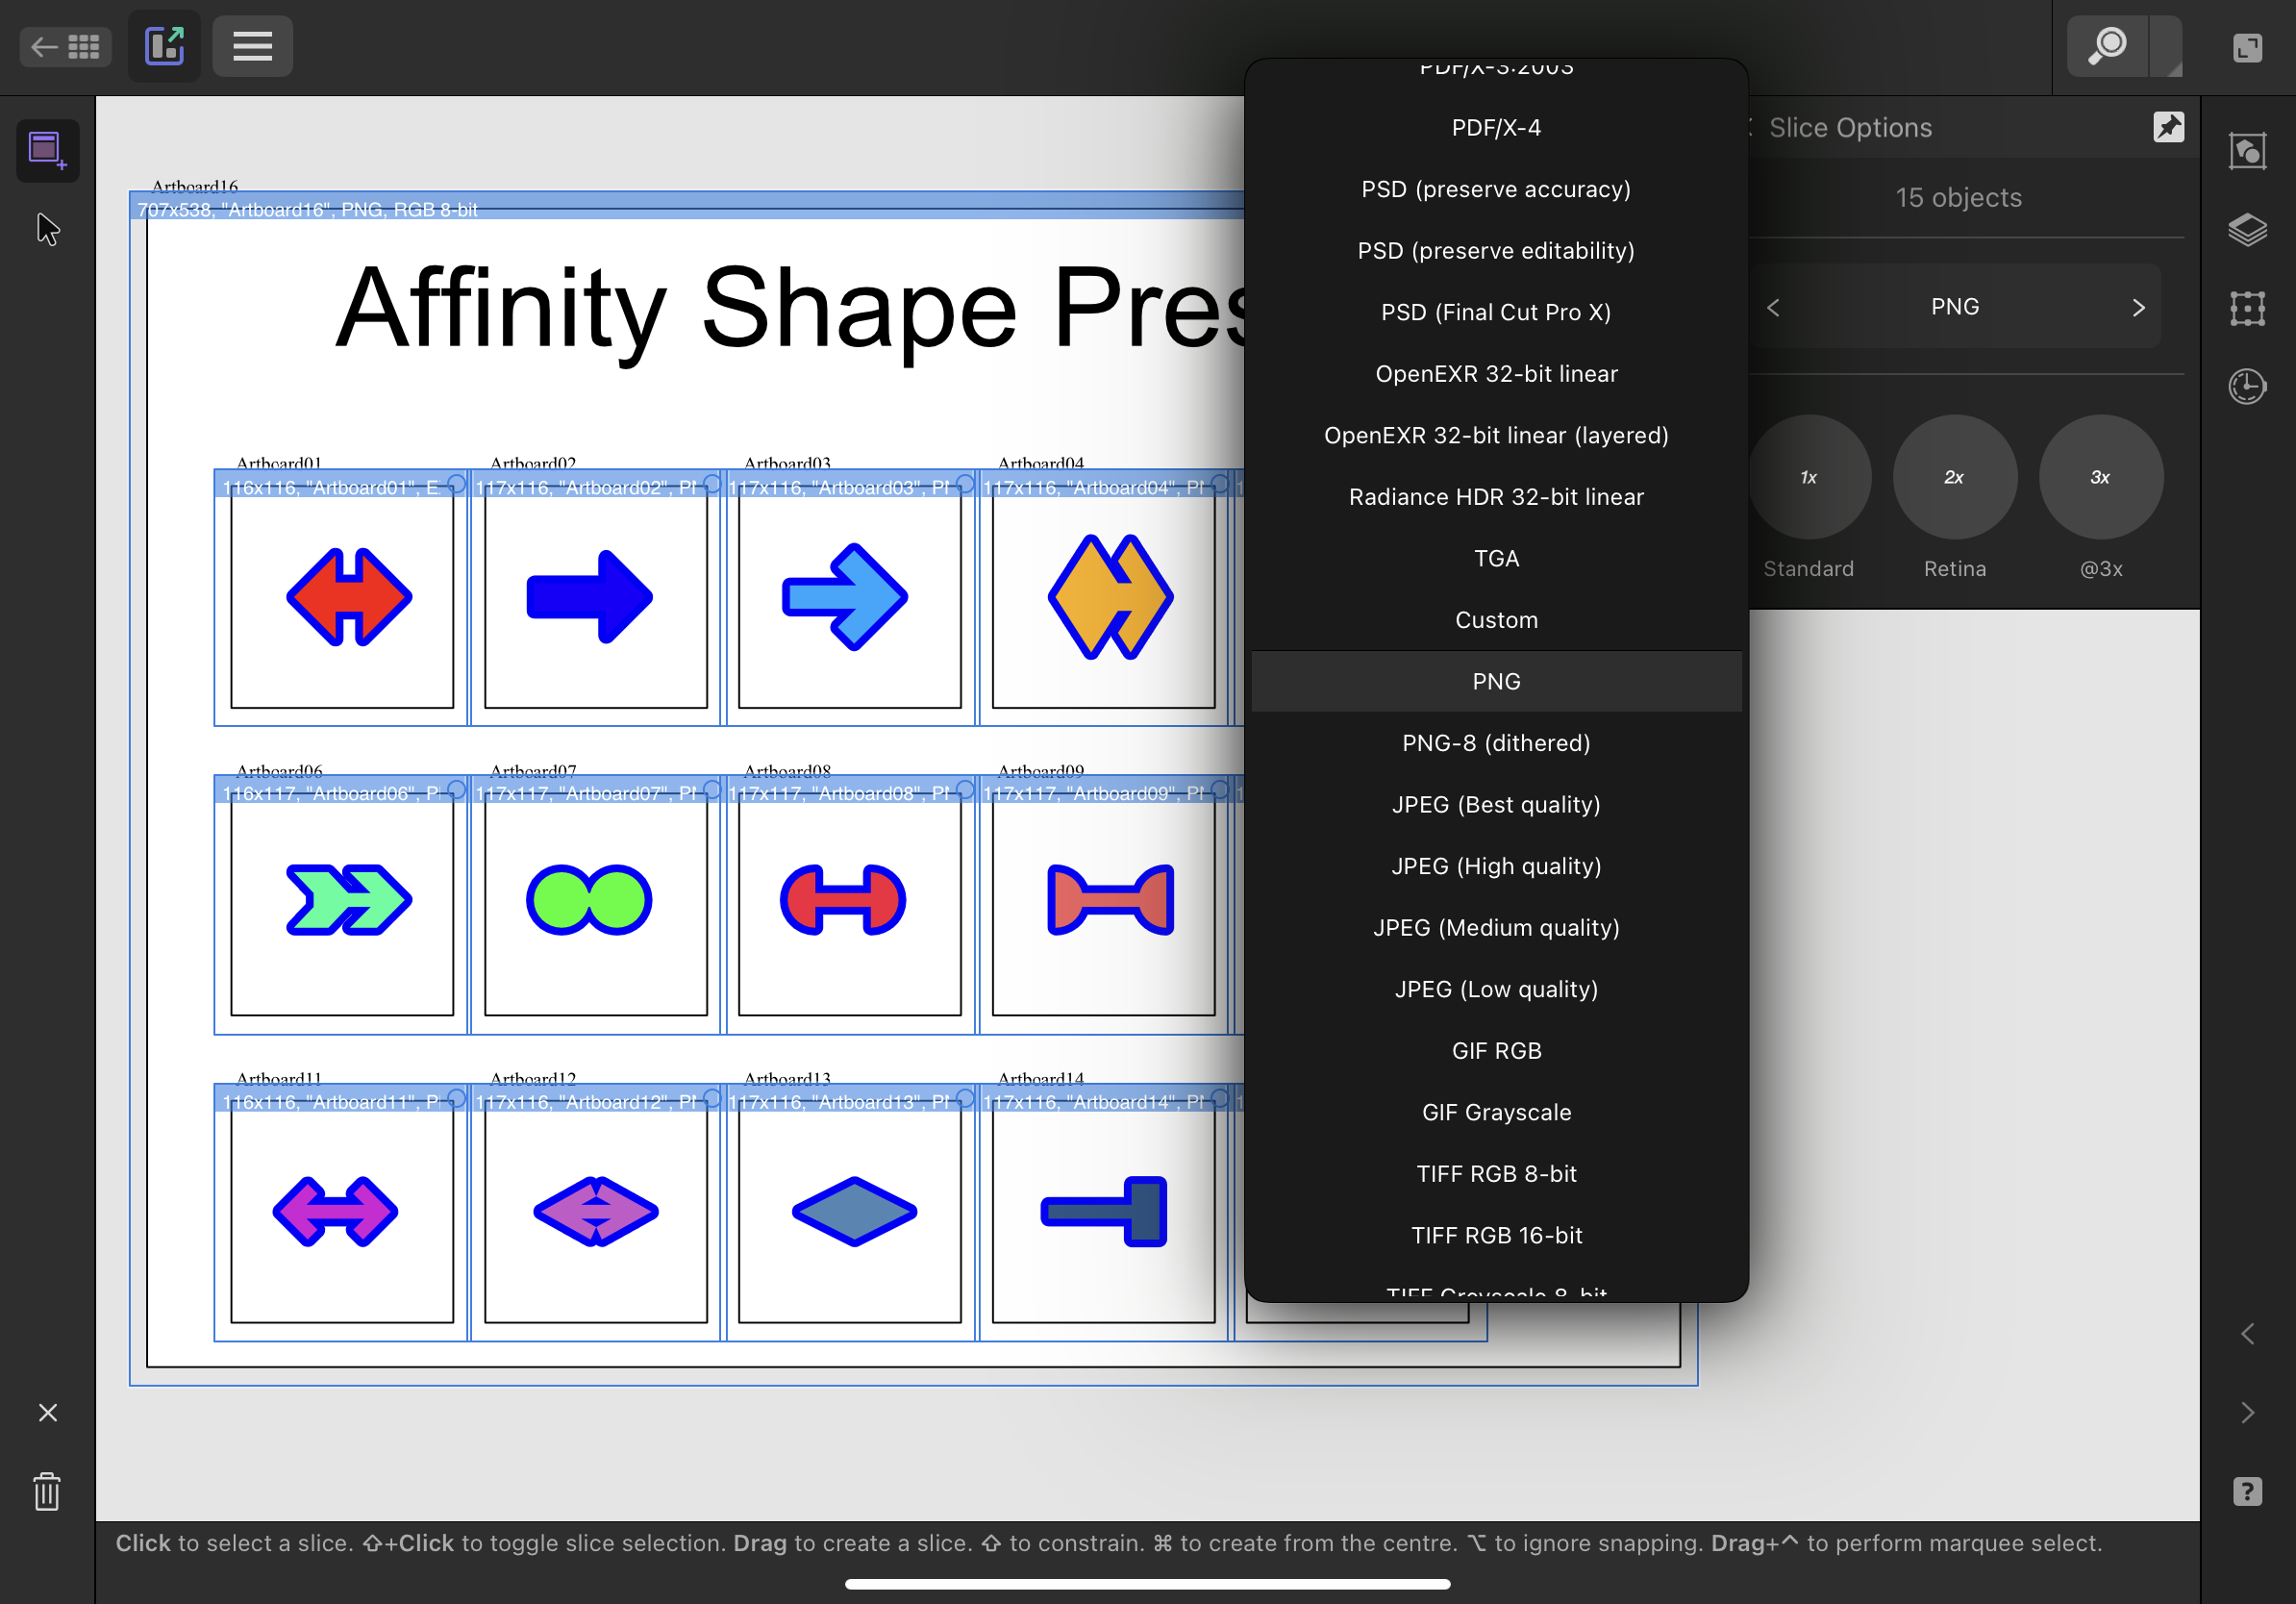Viewport: 2296px width, 1604px height.
Task: Select the Artboard01 red double-arrow slice
Action: point(348,597)
